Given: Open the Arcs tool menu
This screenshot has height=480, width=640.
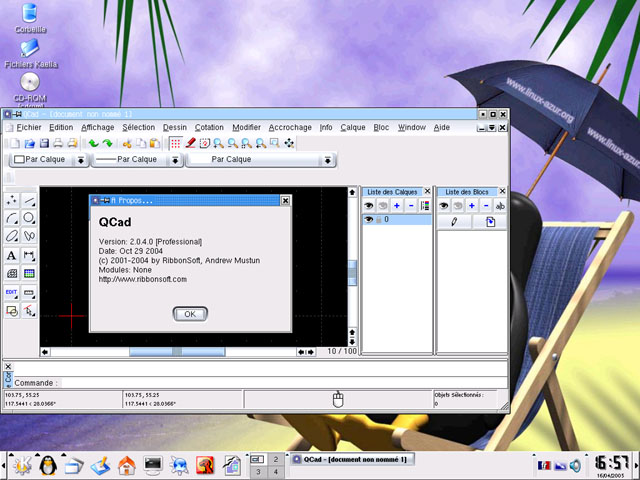Looking at the screenshot, I should click(x=12, y=218).
